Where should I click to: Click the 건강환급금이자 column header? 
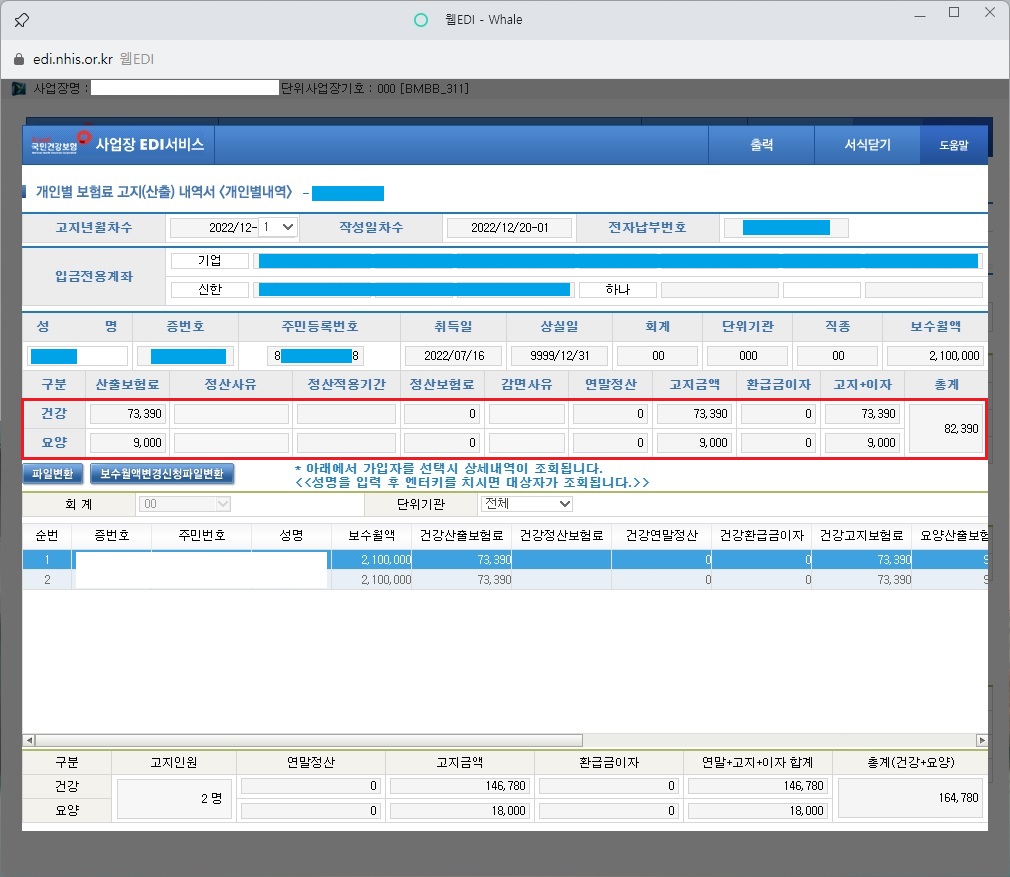click(x=761, y=535)
